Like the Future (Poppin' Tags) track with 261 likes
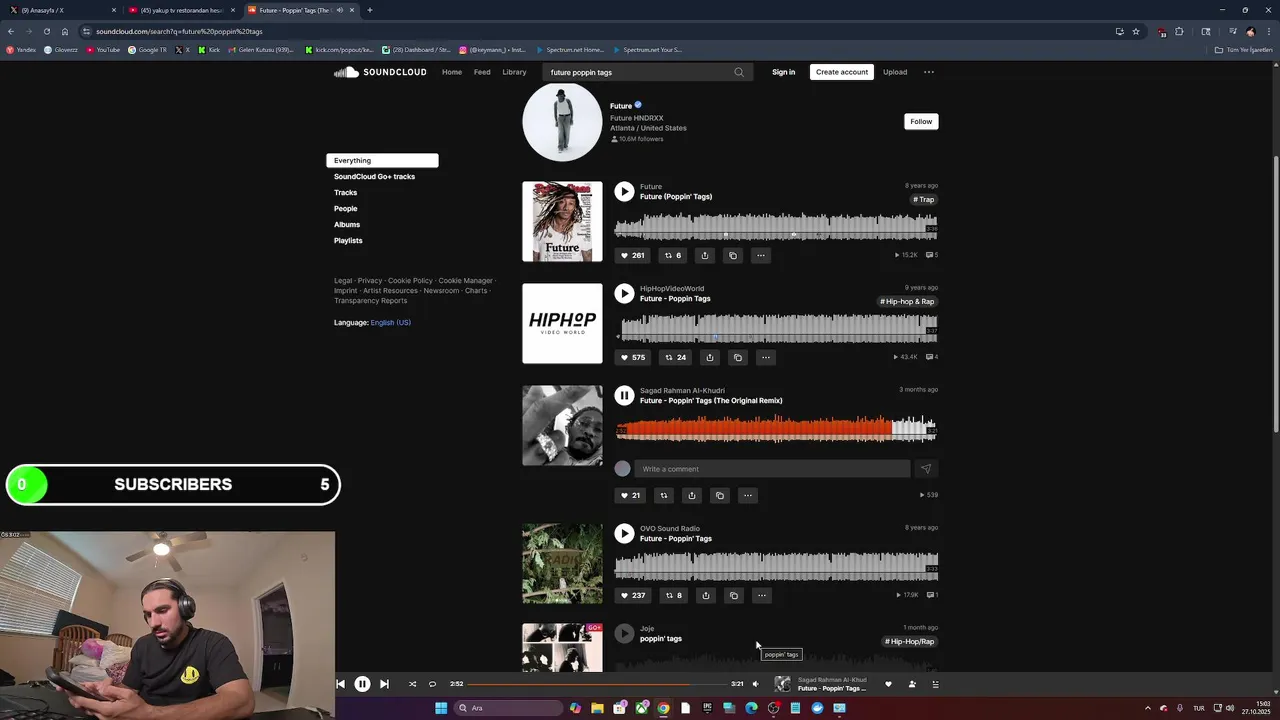The image size is (1280, 720). (x=632, y=255)
